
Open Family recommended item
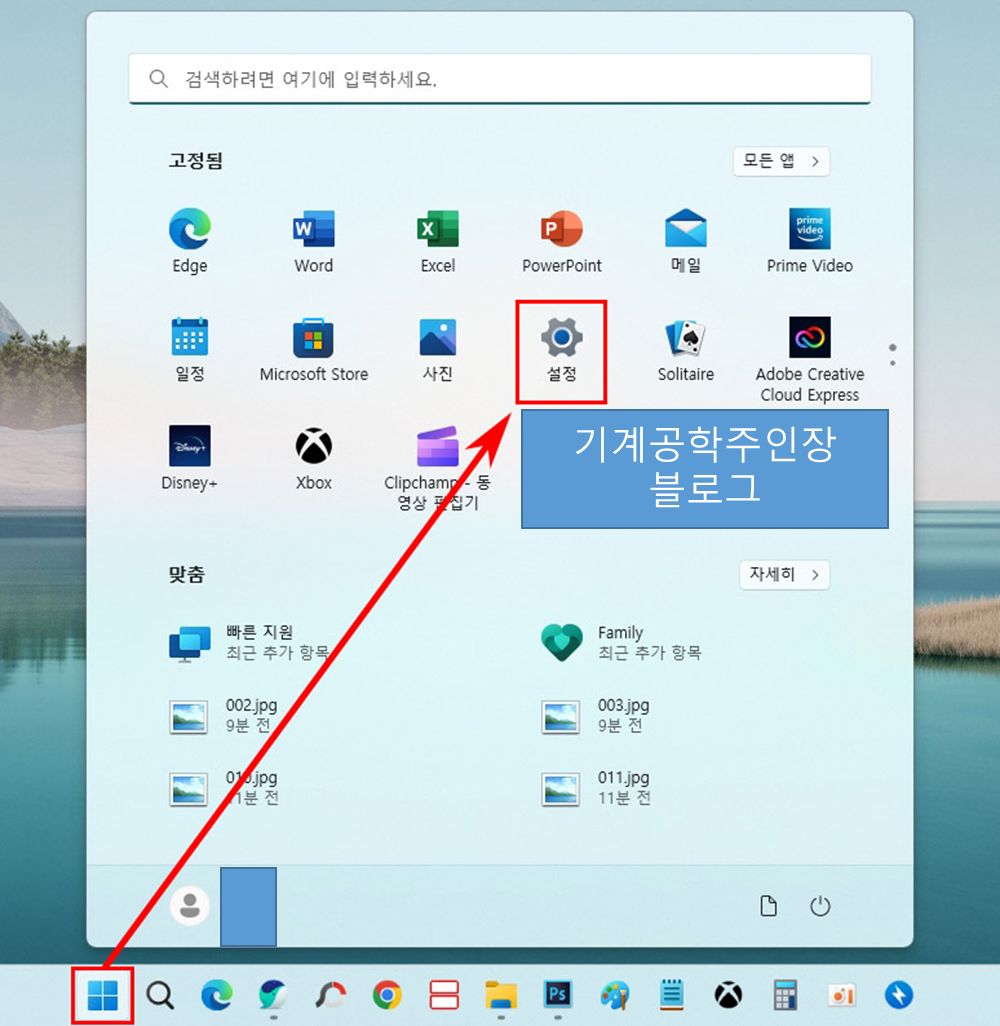(622, 643)
